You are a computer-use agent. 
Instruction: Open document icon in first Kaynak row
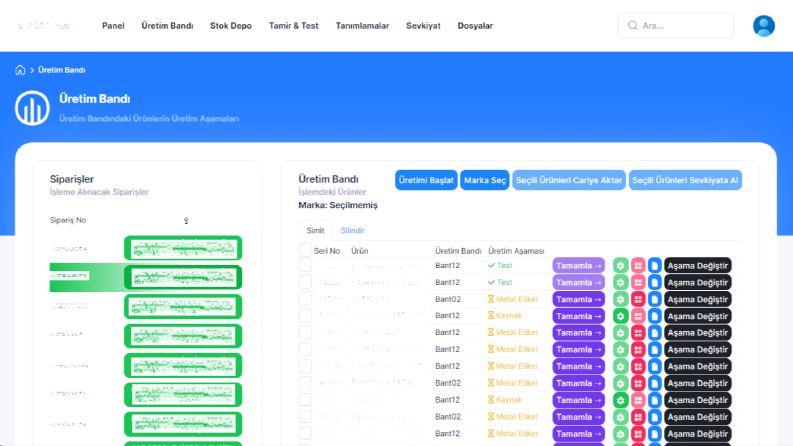(x=654, y=316)
